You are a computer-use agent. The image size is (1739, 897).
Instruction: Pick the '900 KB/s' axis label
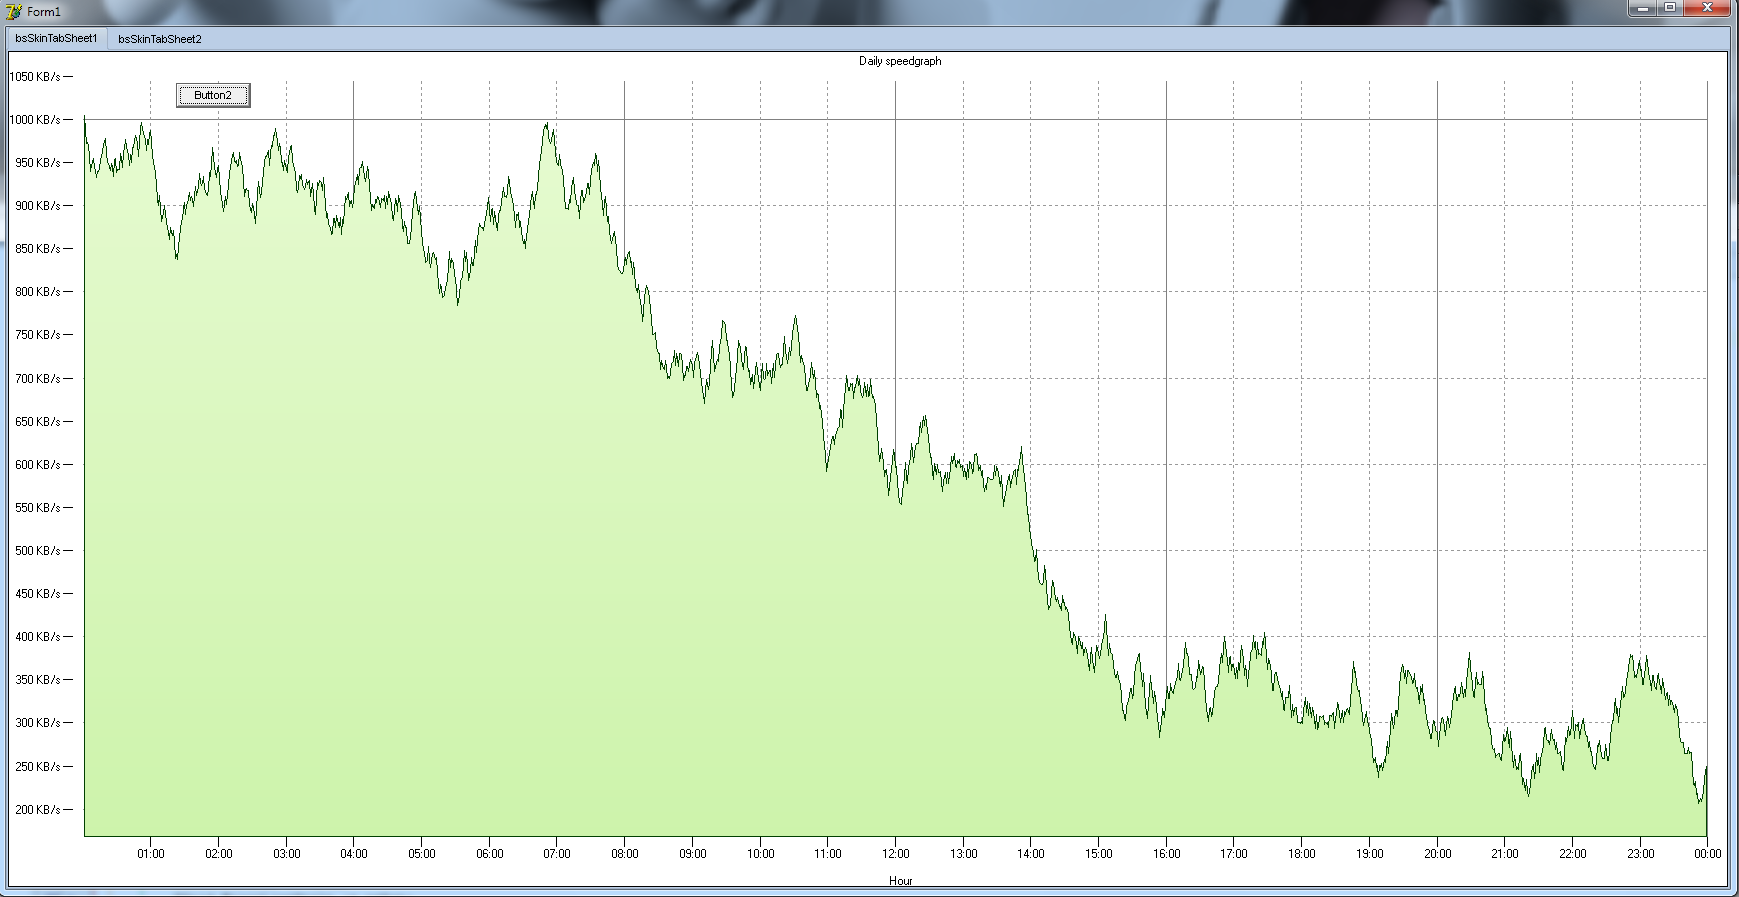click(x=38, y=206)
